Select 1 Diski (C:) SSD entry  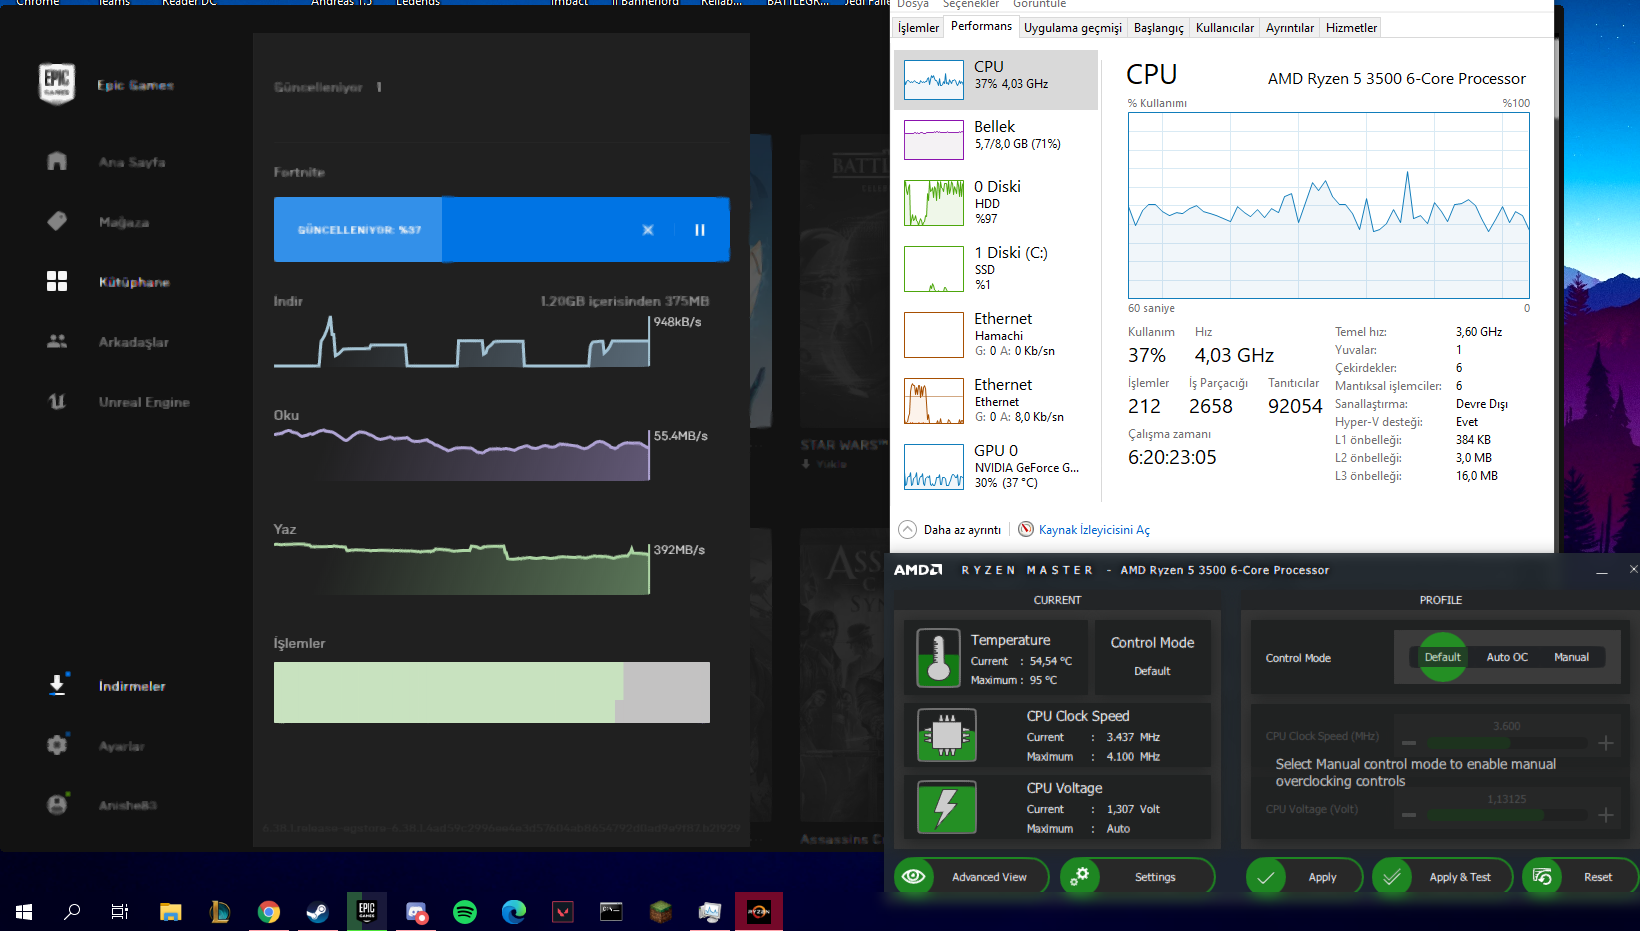(x=996, y=268)
